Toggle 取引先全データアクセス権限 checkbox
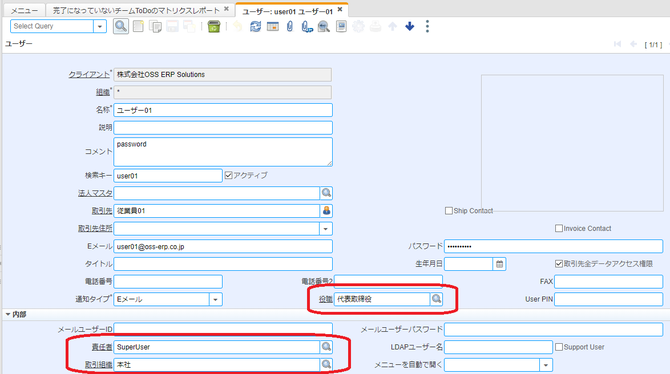 558,264
